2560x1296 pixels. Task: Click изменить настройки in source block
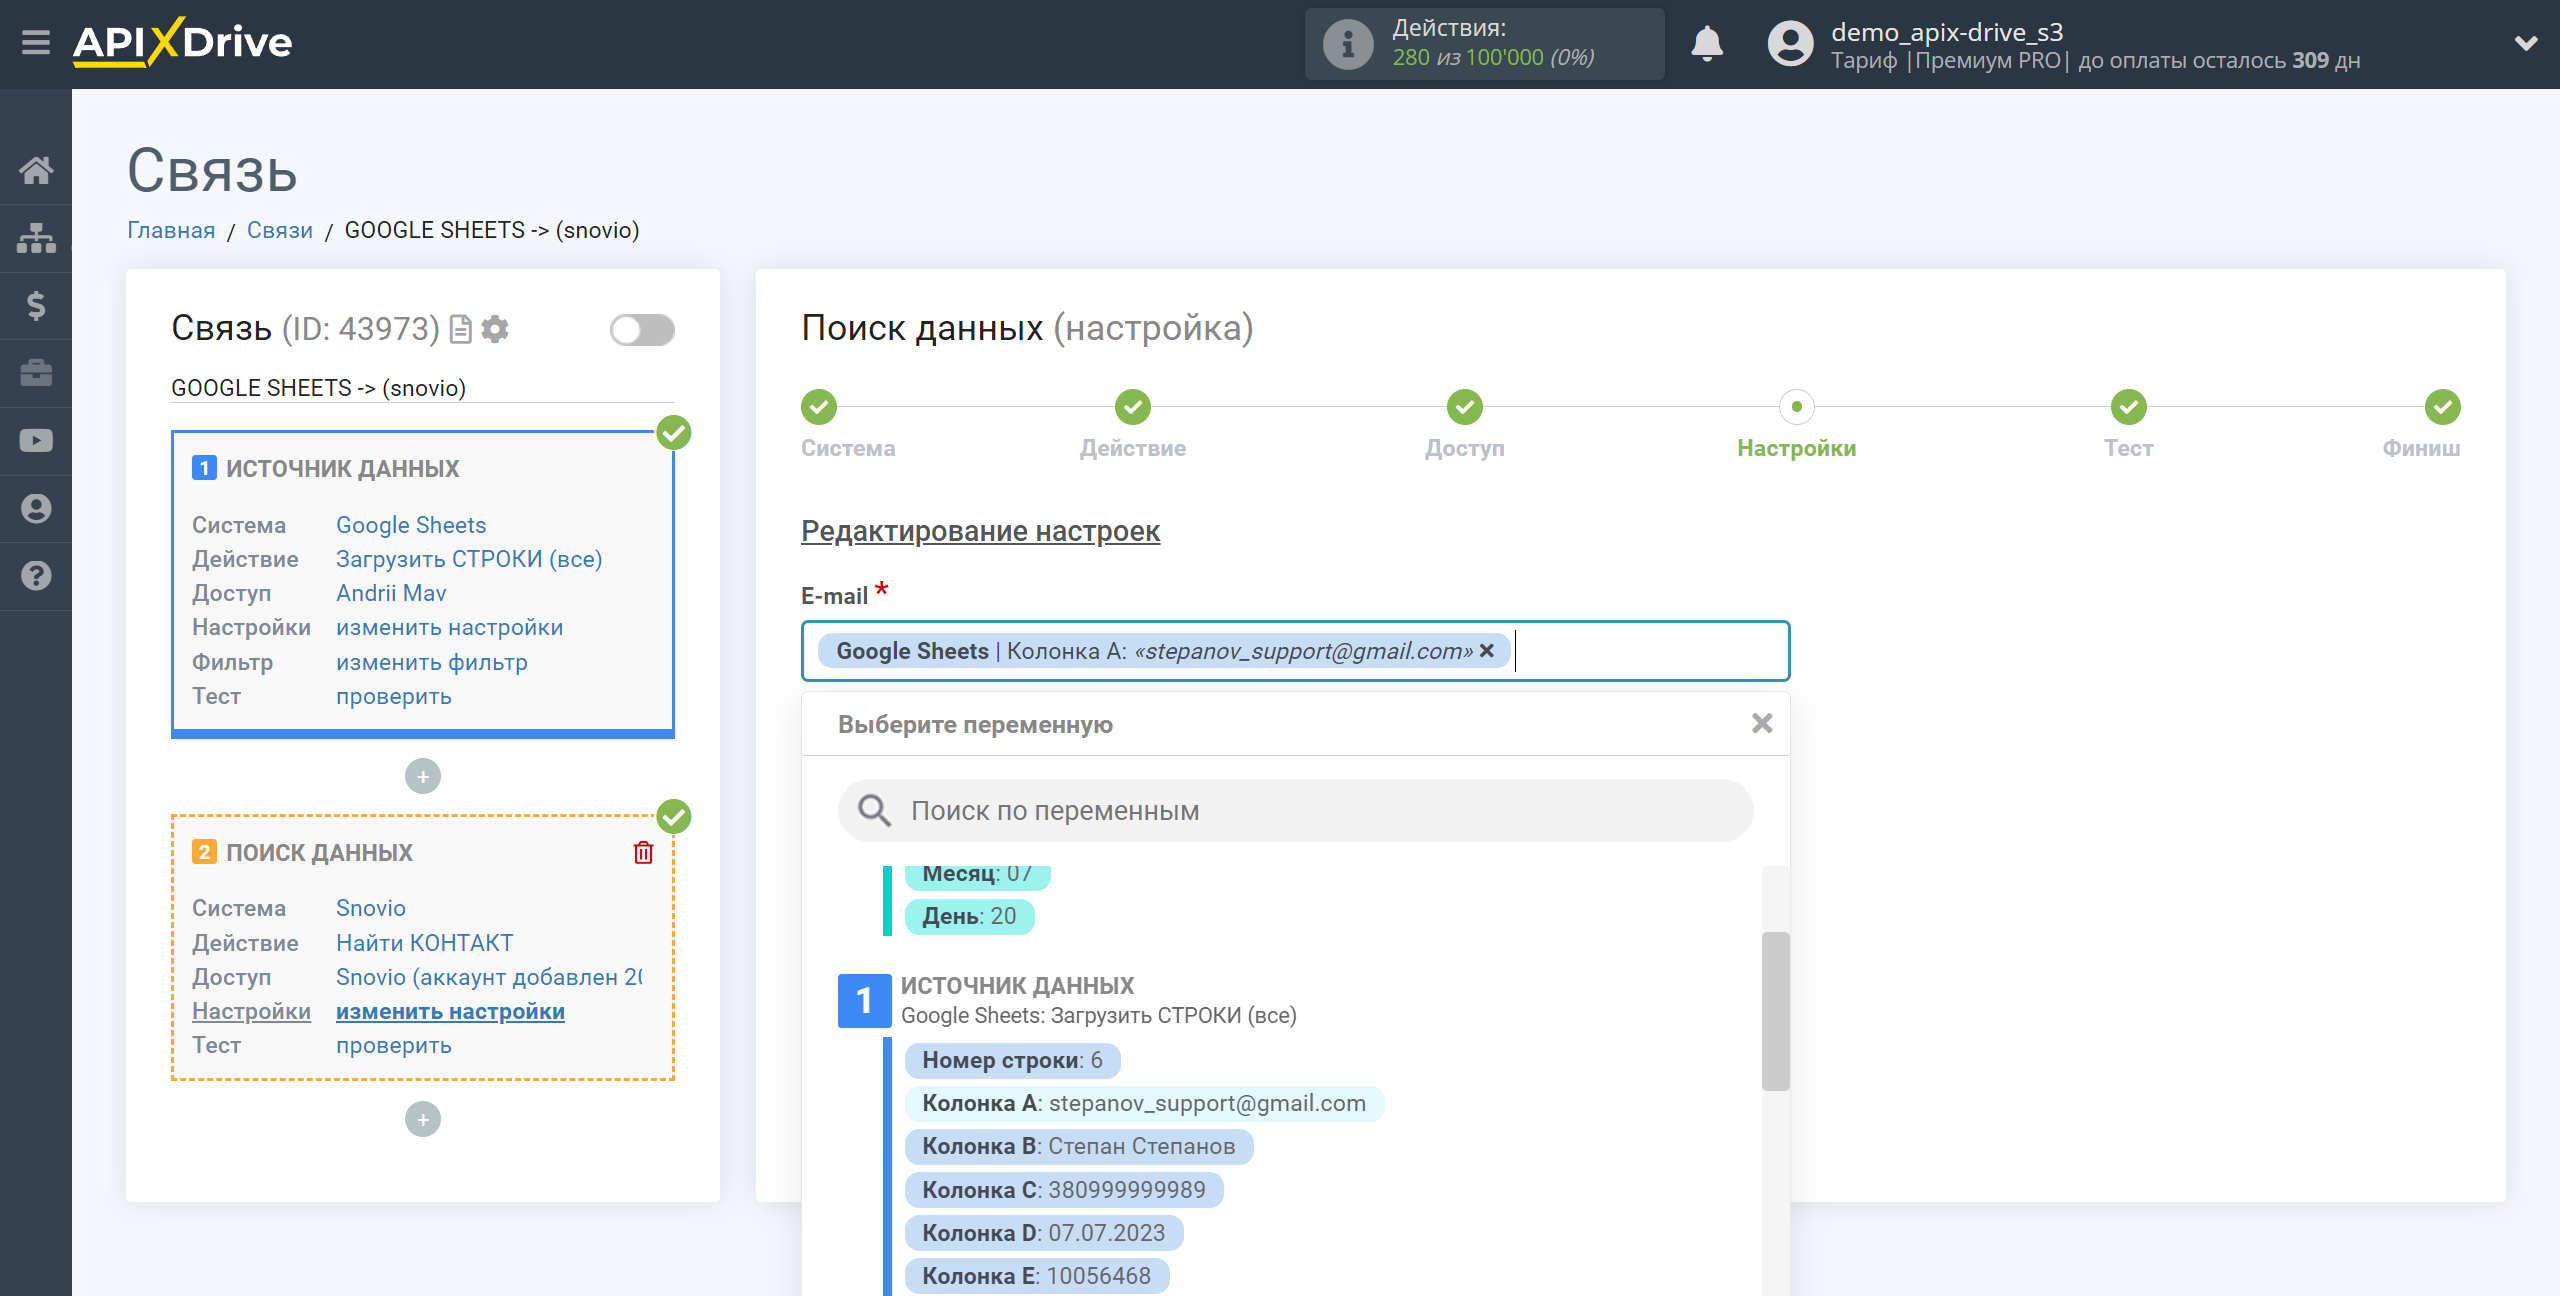(450, 627)
